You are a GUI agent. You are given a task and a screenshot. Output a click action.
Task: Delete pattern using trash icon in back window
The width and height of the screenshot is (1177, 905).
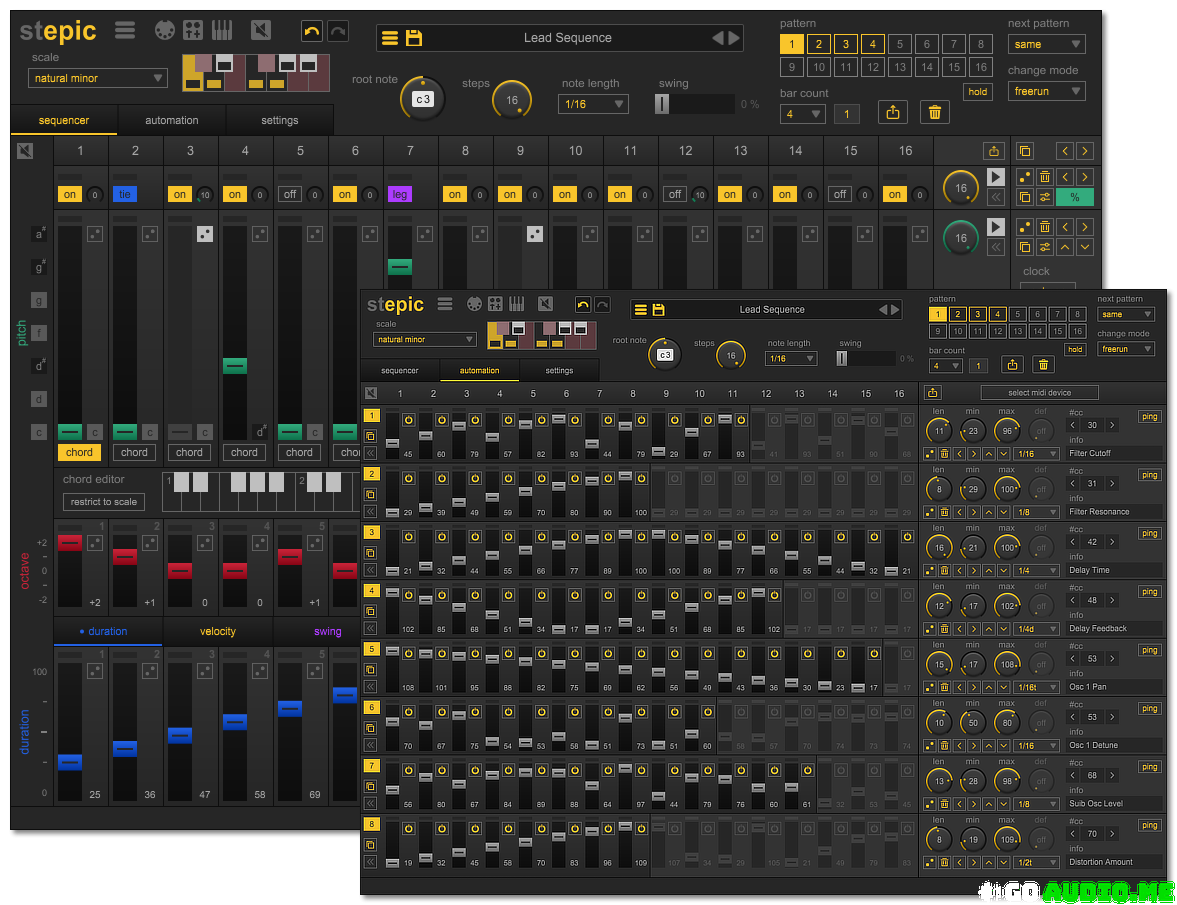(x=934, y=113)
